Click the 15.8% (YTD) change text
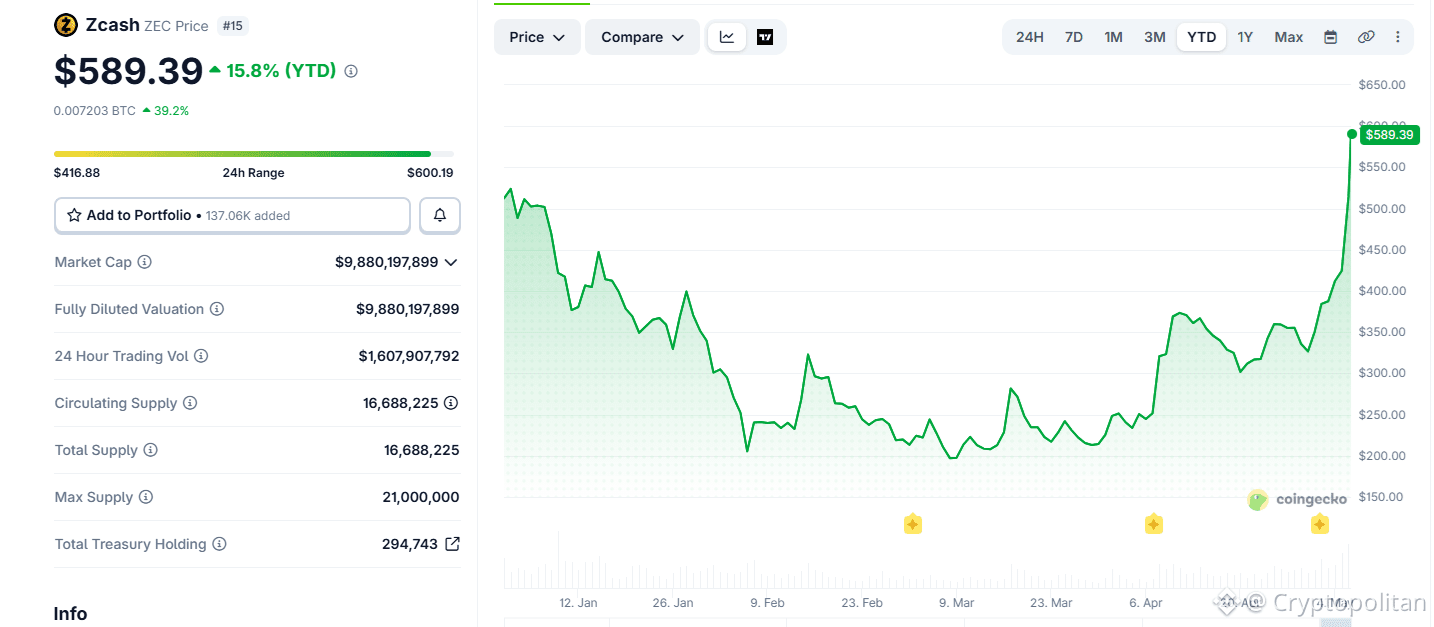Viewport: 1434px width, 627px height. pyautogui.click(x=281, y=71)
